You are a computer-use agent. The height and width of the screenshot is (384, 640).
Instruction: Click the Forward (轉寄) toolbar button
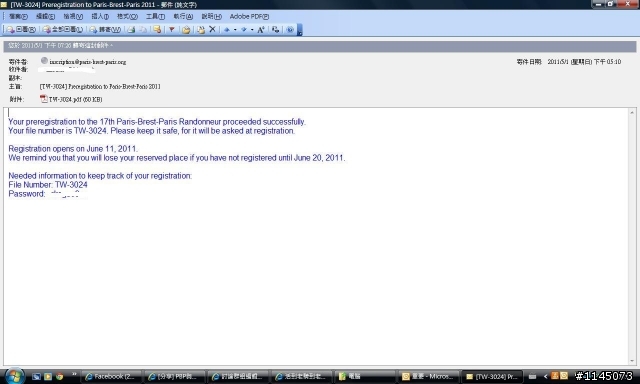(105, 29)
